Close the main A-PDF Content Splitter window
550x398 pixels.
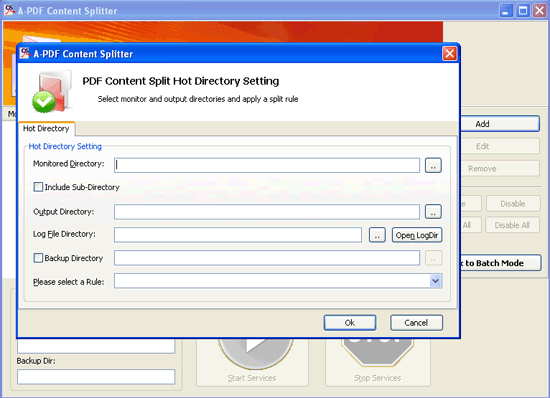coord(539,11)
